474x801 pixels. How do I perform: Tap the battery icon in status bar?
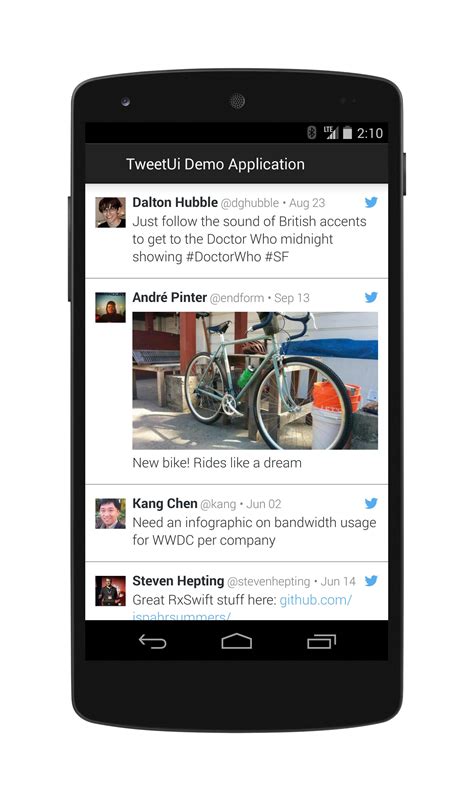pyautogui.click(x=347, y=133)
